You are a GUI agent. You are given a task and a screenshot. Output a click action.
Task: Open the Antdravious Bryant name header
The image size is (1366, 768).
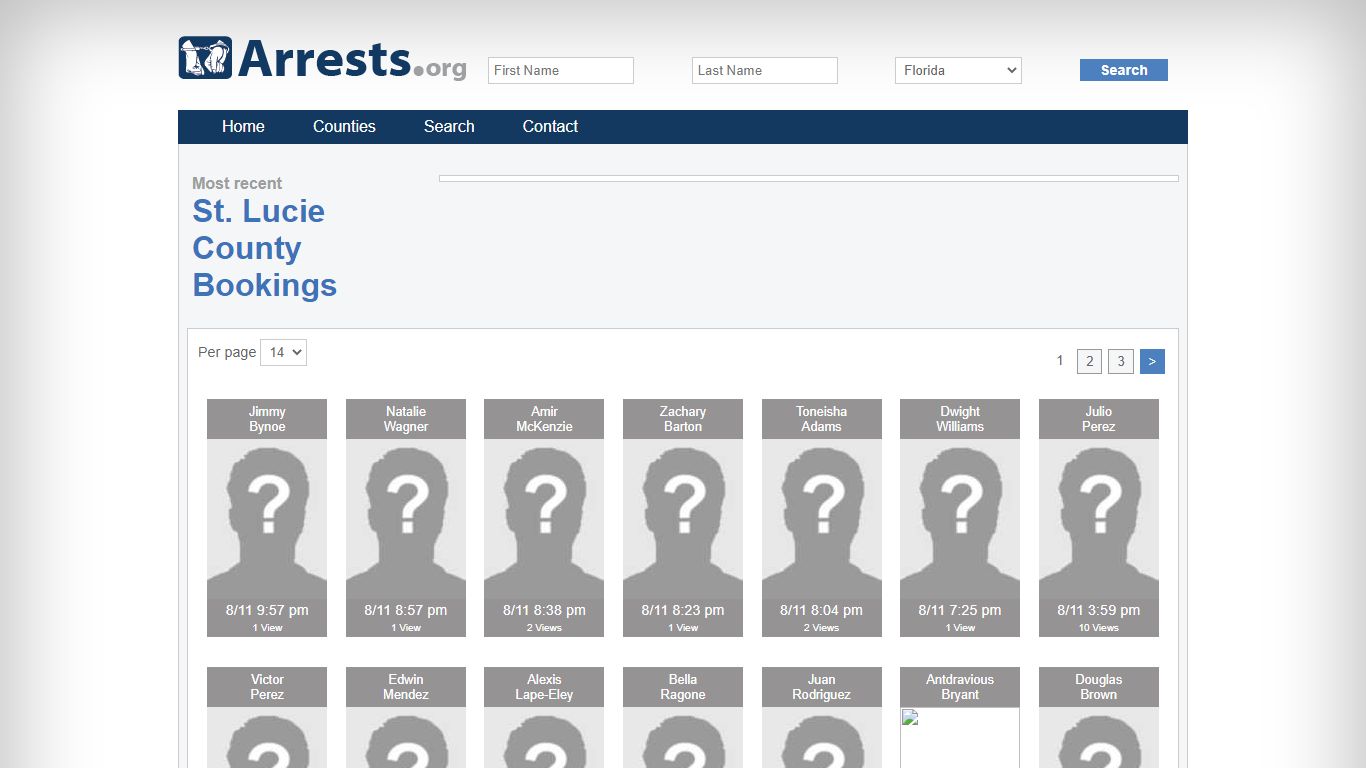pyautogui.click(x=960, y=687)
